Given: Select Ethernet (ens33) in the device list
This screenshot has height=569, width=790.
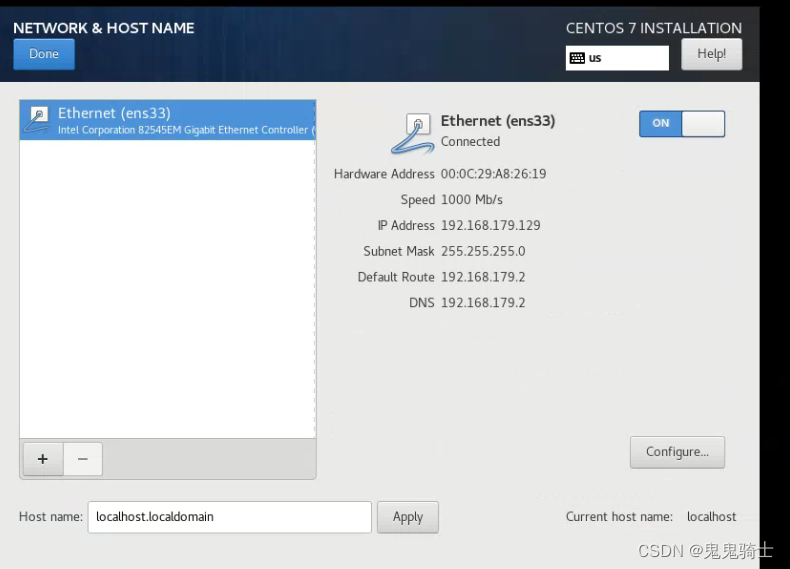Looking at the screenshot, I should [x=168, y=120].
